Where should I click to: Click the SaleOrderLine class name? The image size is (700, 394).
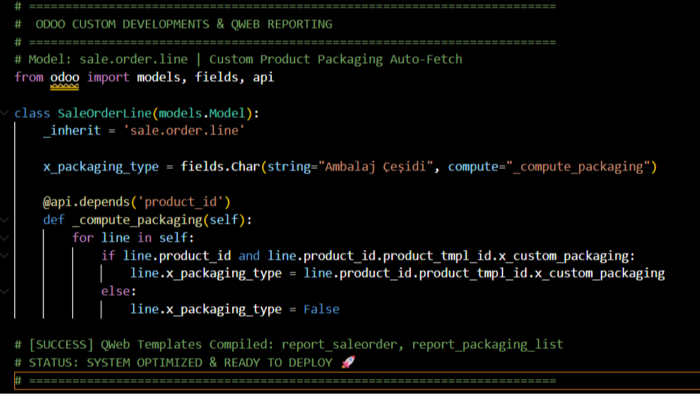point(104,113)
